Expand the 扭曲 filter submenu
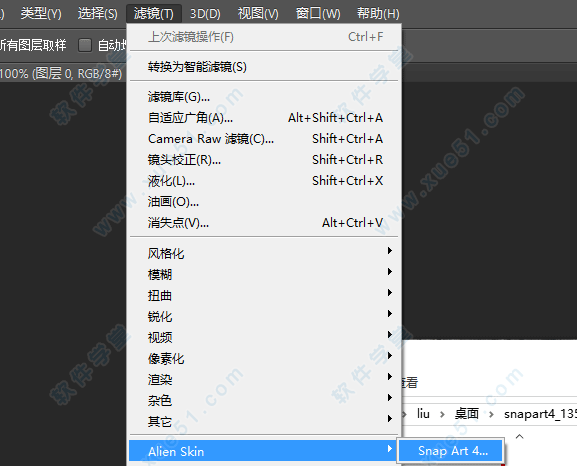Screen dimensions: 577x466 pyautogui.click(x=263, y=295)
